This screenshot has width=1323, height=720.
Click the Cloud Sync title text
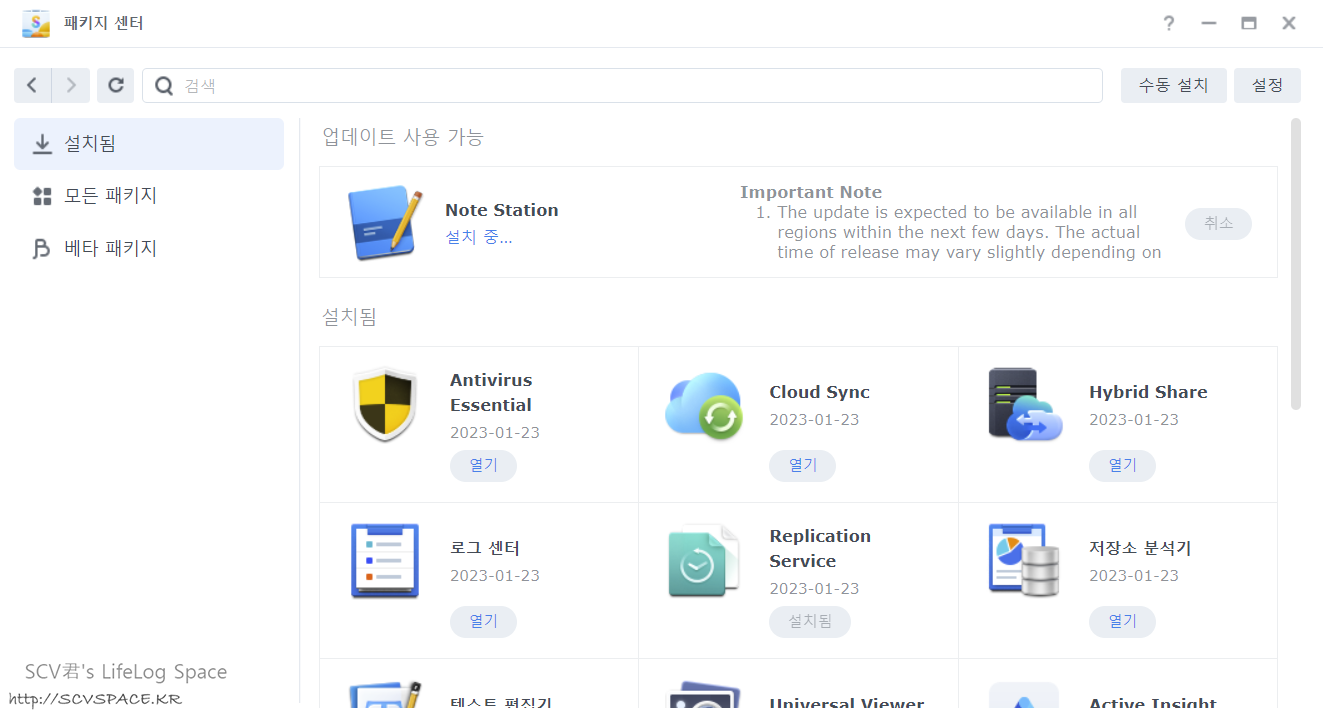[819, 392]
